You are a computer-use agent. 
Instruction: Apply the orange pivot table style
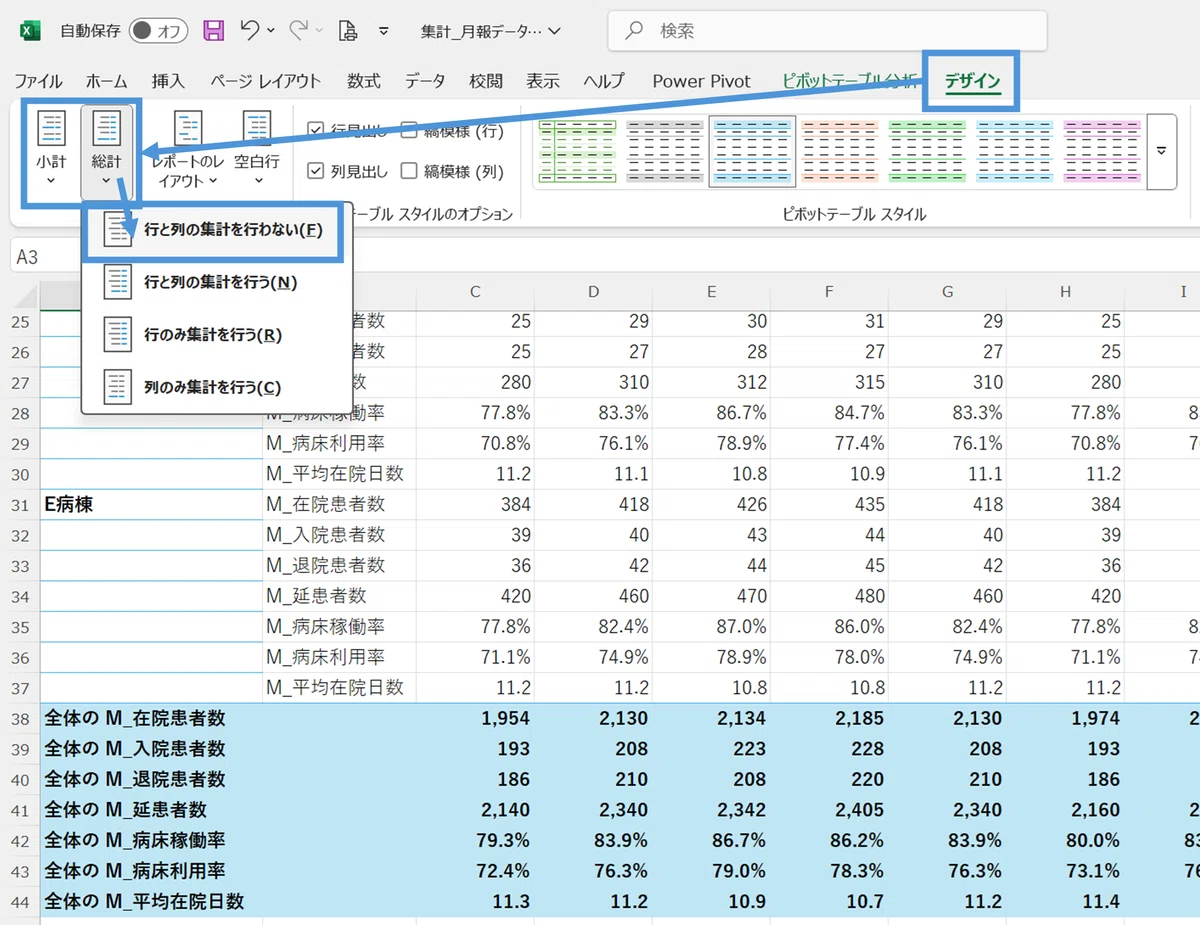[x=840, y=152]
